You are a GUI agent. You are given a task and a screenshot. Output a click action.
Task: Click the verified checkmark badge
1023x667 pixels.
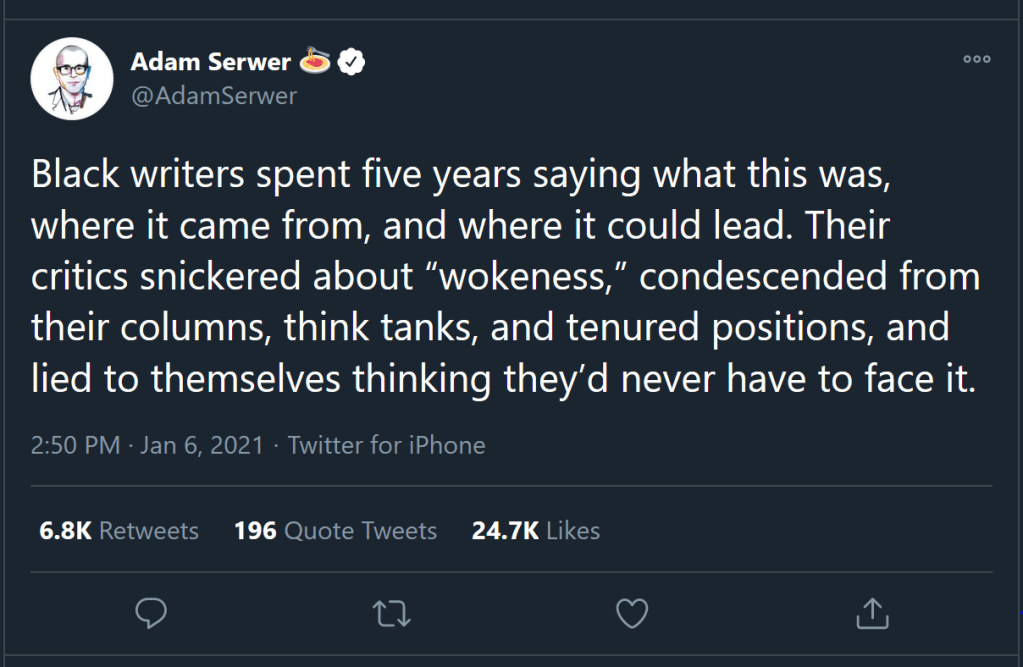352,63
